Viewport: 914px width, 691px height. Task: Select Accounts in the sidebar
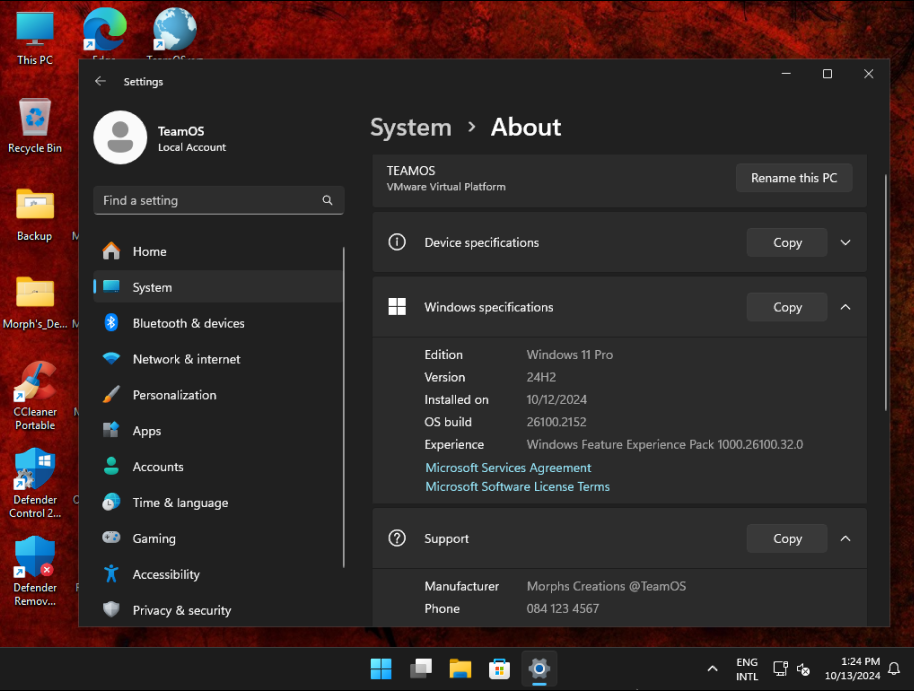(x=158, y=466)
